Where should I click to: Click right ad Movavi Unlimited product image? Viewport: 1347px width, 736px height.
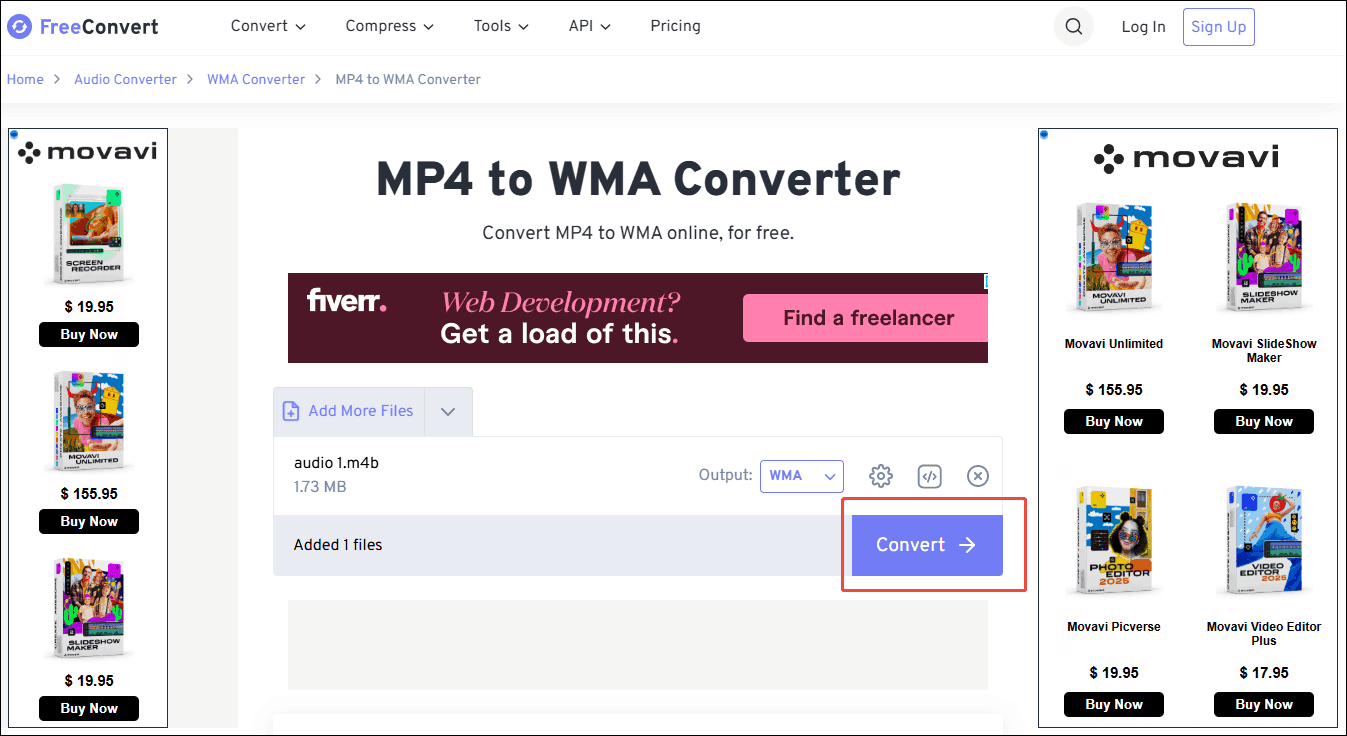(1114, 260)
